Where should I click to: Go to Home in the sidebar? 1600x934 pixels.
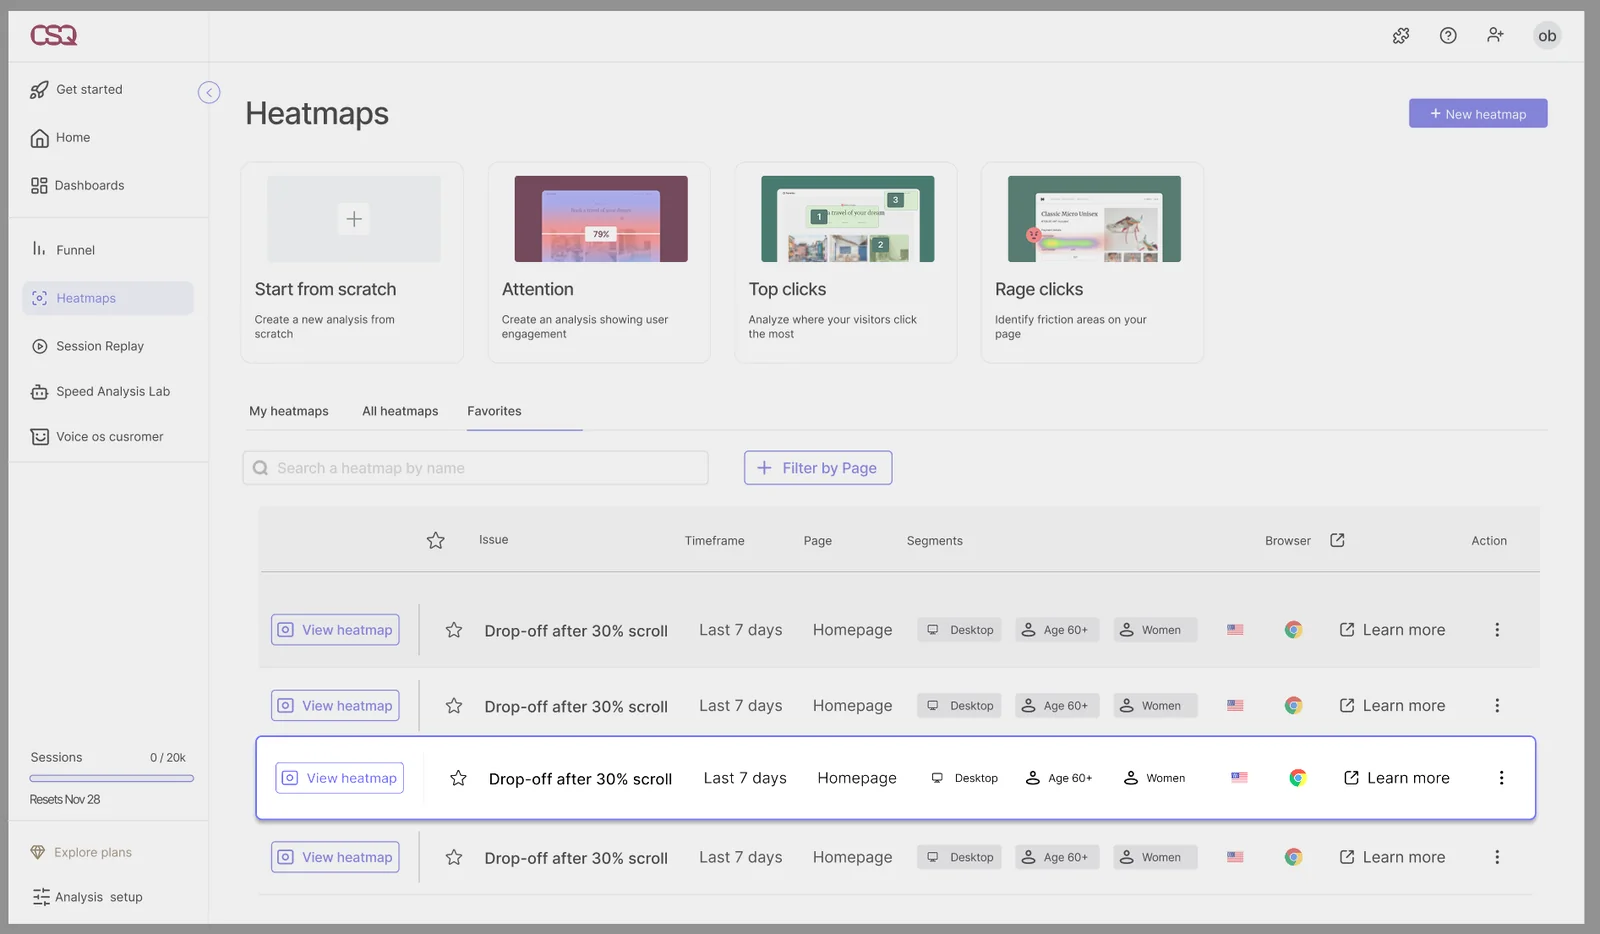point(60,138)
